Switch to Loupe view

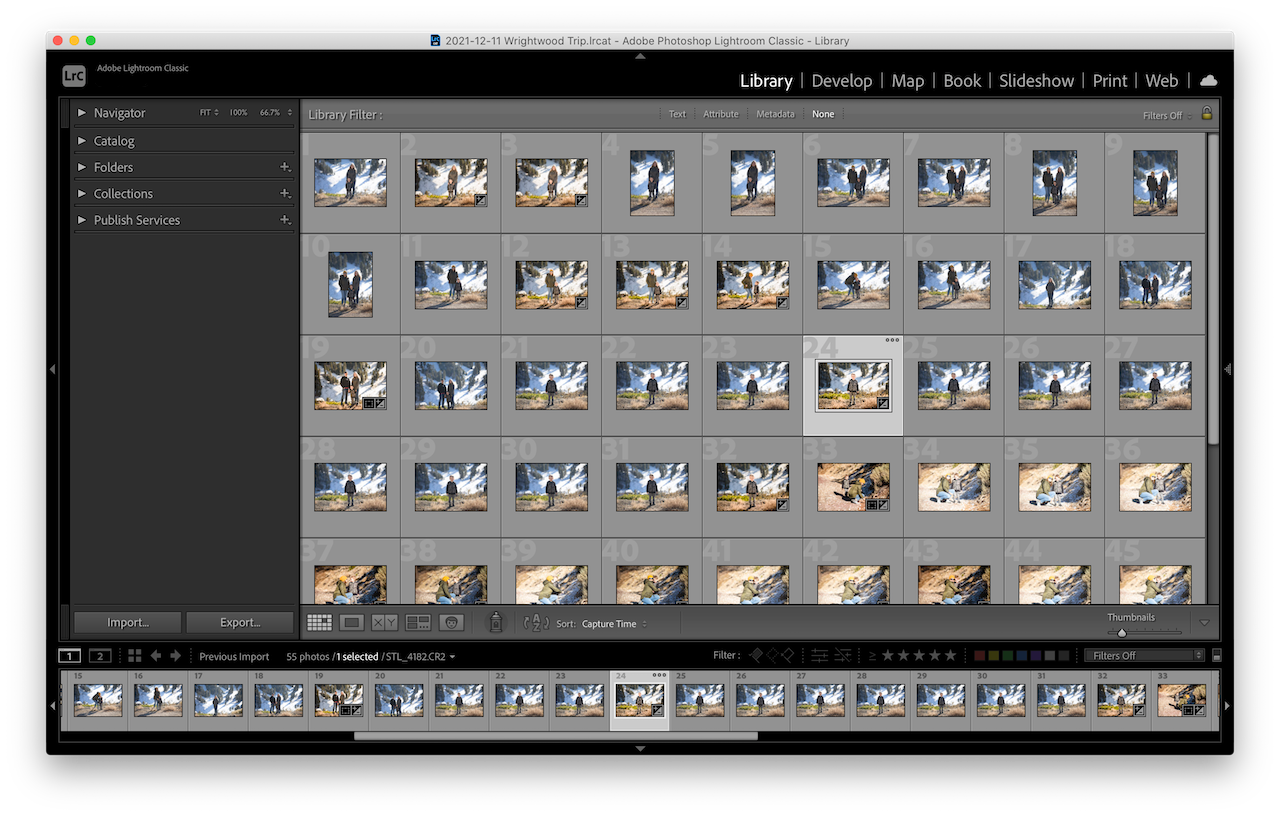click(352, 623)
